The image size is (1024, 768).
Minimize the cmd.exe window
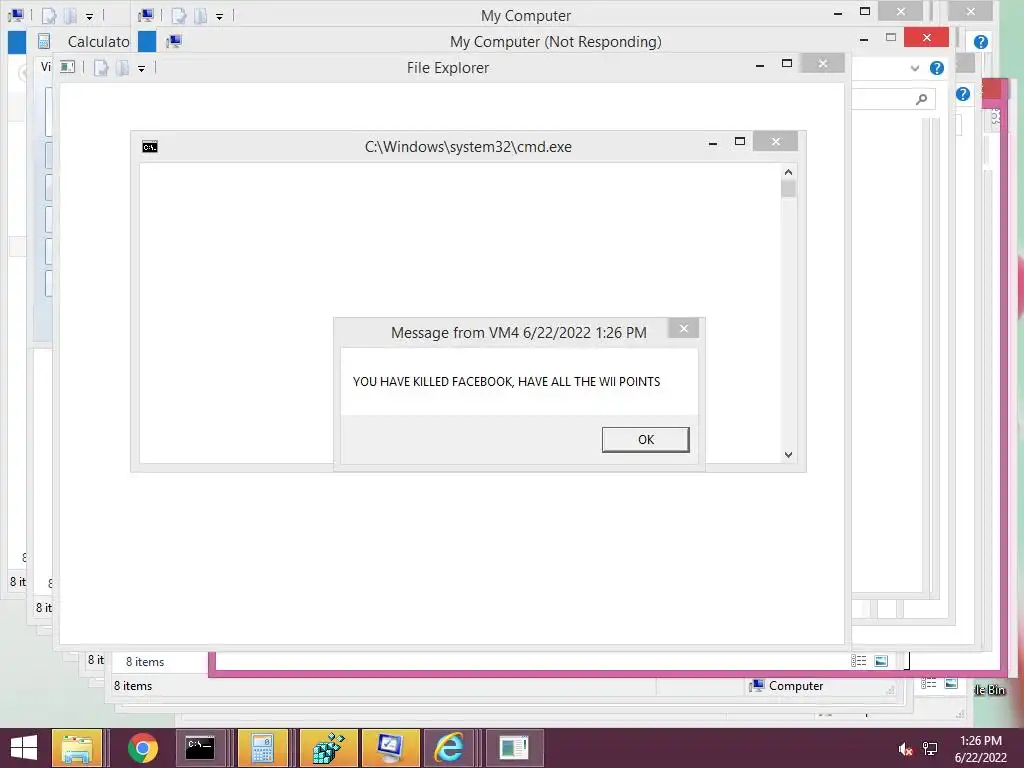(x=713, y=142)
